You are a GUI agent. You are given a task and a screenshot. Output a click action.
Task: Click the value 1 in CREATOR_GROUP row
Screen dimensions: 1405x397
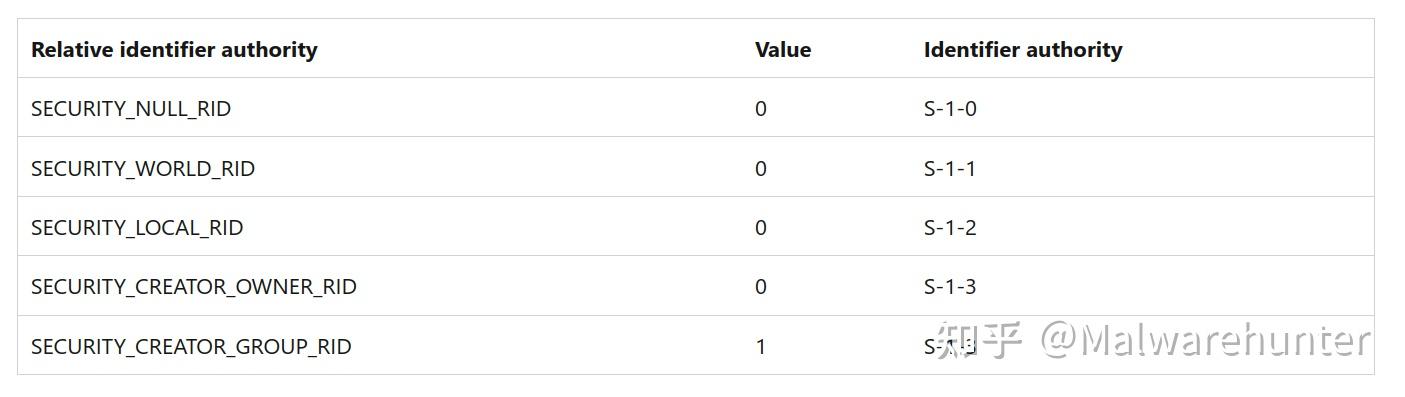(x=761, y=347)
